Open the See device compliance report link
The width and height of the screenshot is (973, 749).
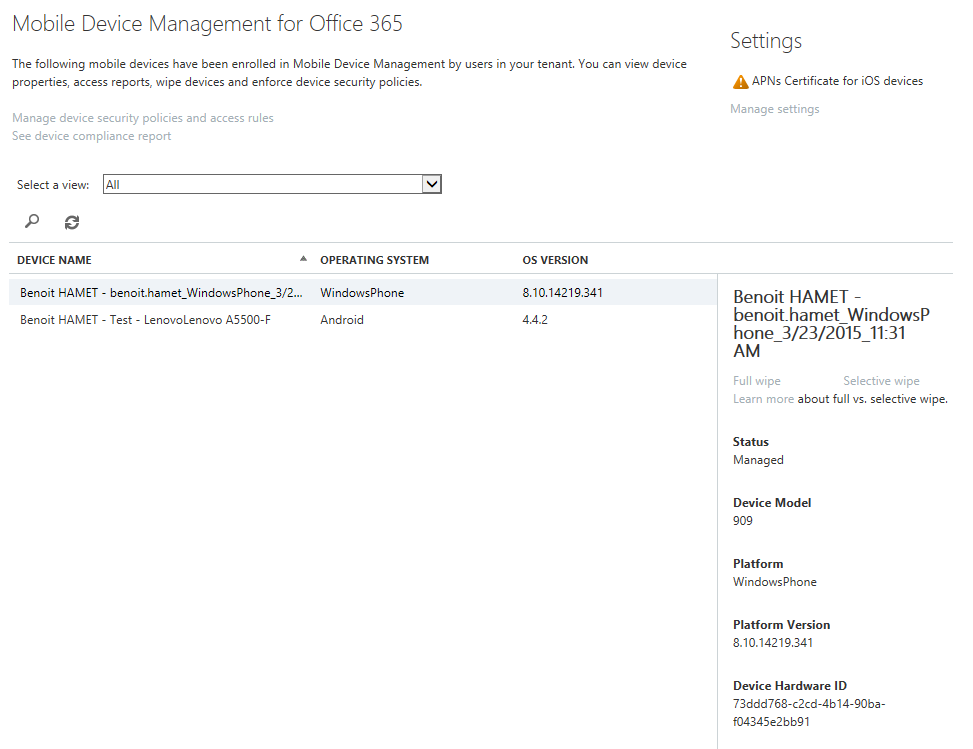pos(91,136)
